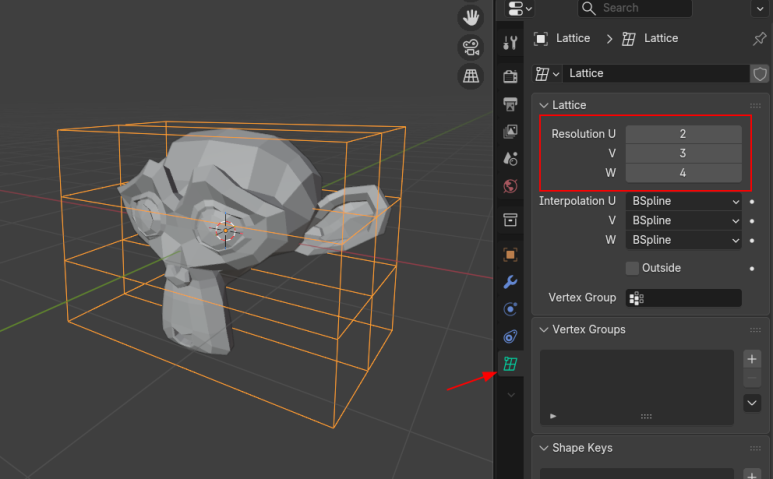
Task: Open Interpolation U BSpline dropdown
Action: 683,201
